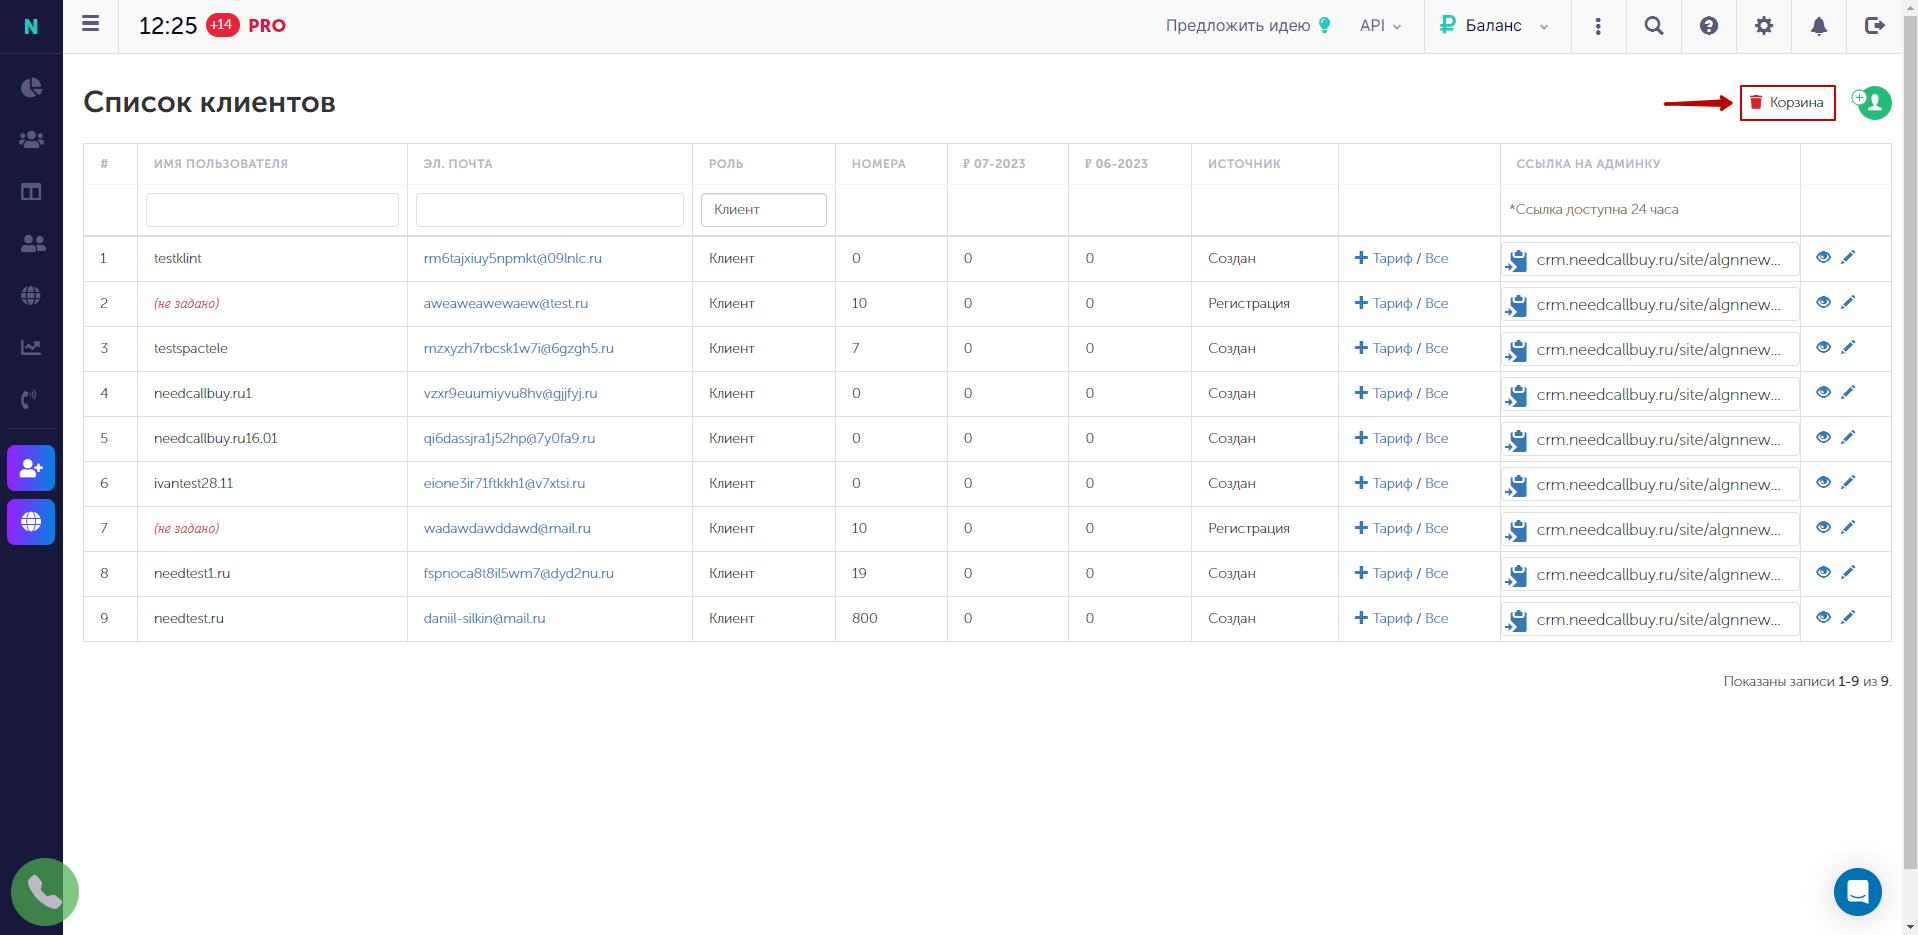Viewport: 1918px width, 935px height.
Task: View the testklint client via eye icon
Action: [x=1823, y=257]
